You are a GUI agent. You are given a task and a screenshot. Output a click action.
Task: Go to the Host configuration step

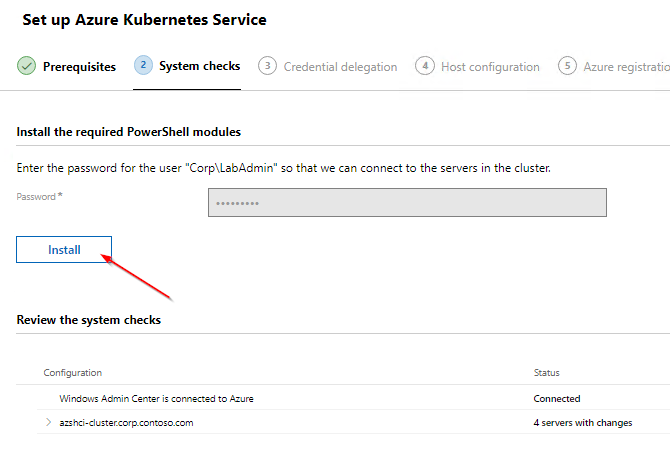(x=477, y=67)
